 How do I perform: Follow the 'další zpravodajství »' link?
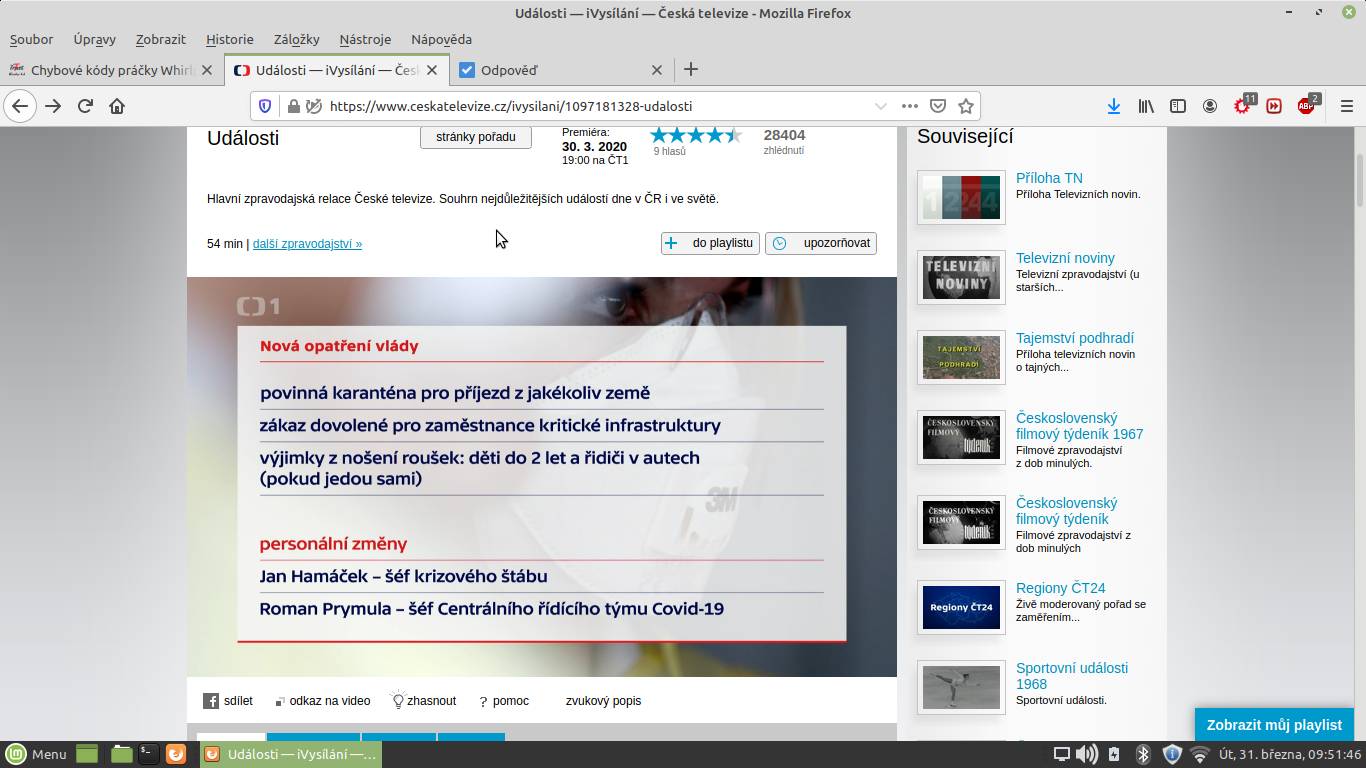pyautogui.click(x=307, y=243)
